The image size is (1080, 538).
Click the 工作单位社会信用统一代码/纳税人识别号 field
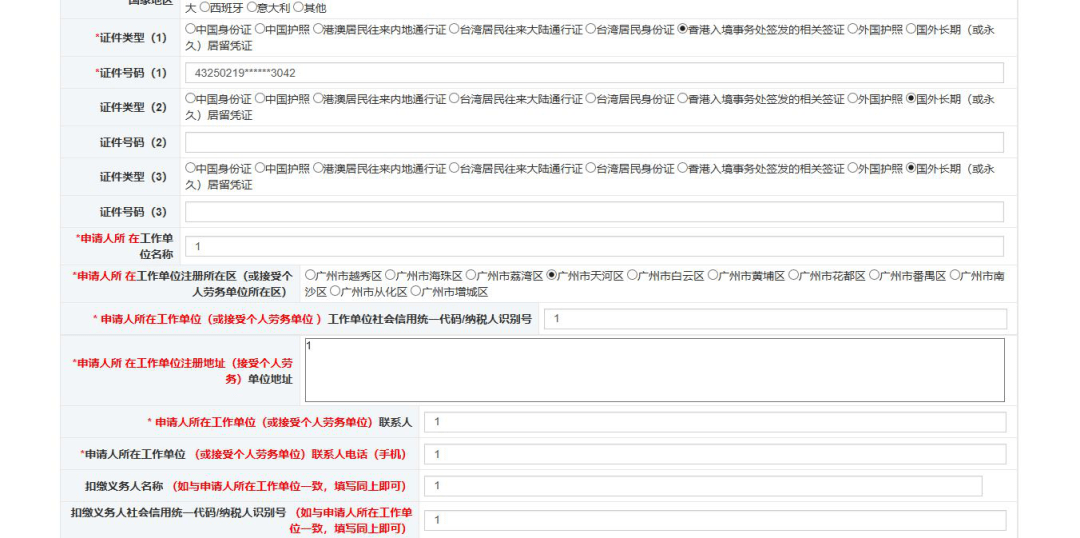775,319
